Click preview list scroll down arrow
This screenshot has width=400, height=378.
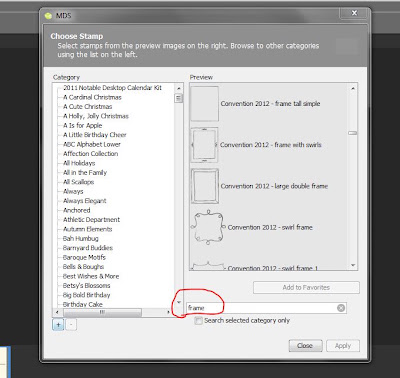[x=353, y=265]
